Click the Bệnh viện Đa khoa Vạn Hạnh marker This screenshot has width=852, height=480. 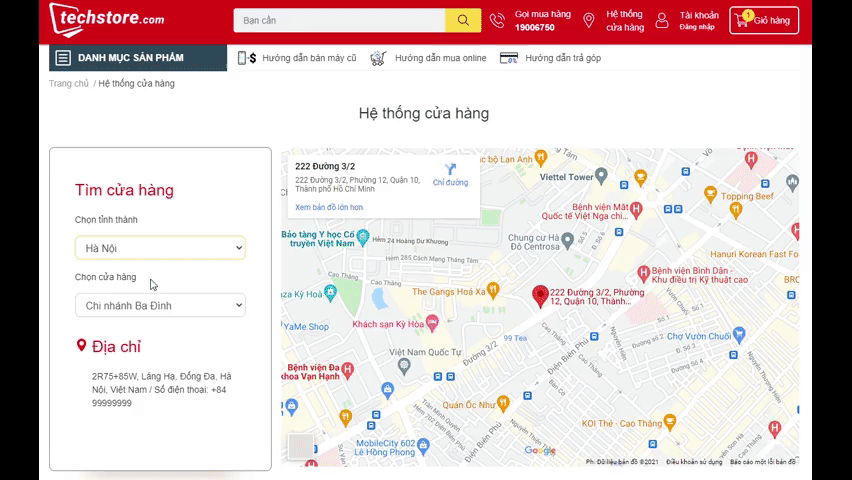(x=347, y=370)
